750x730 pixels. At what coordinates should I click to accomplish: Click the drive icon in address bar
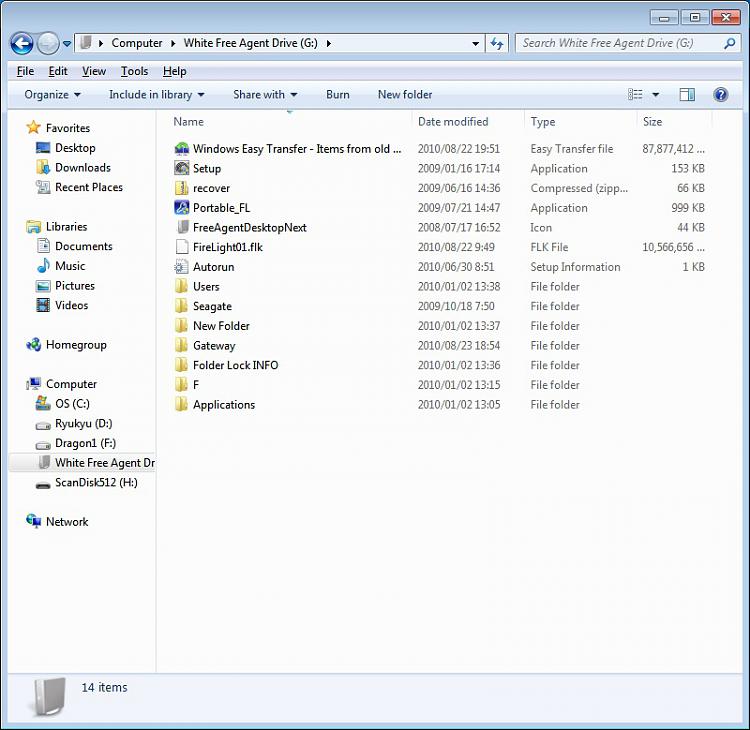(x=86, y=43)
